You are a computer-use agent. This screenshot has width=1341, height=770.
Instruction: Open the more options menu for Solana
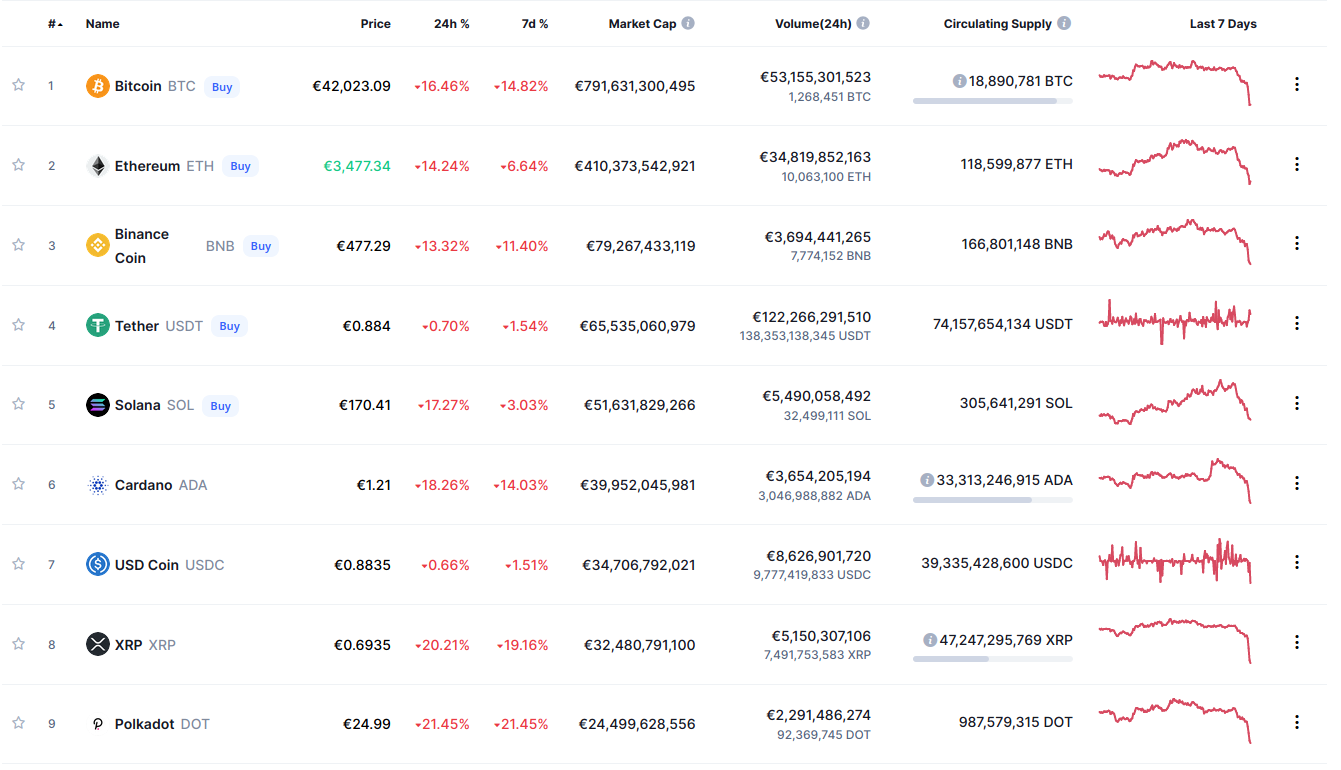click(x=1297, y=403)
